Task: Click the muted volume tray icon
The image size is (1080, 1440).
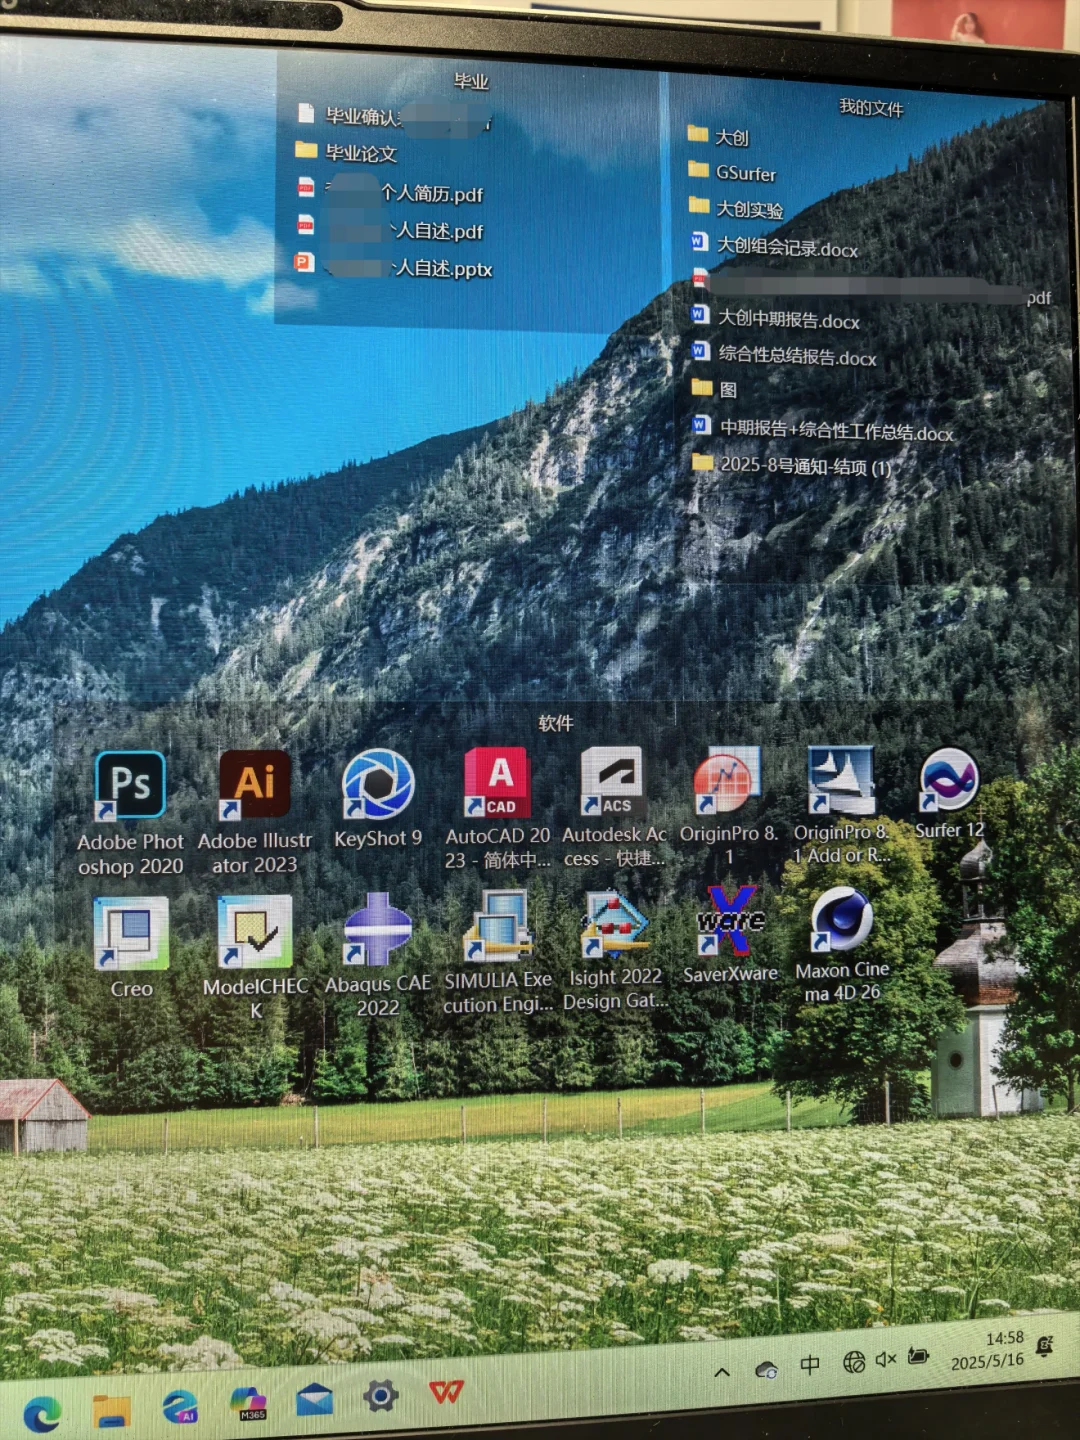Action: [x=886, y=1360]
